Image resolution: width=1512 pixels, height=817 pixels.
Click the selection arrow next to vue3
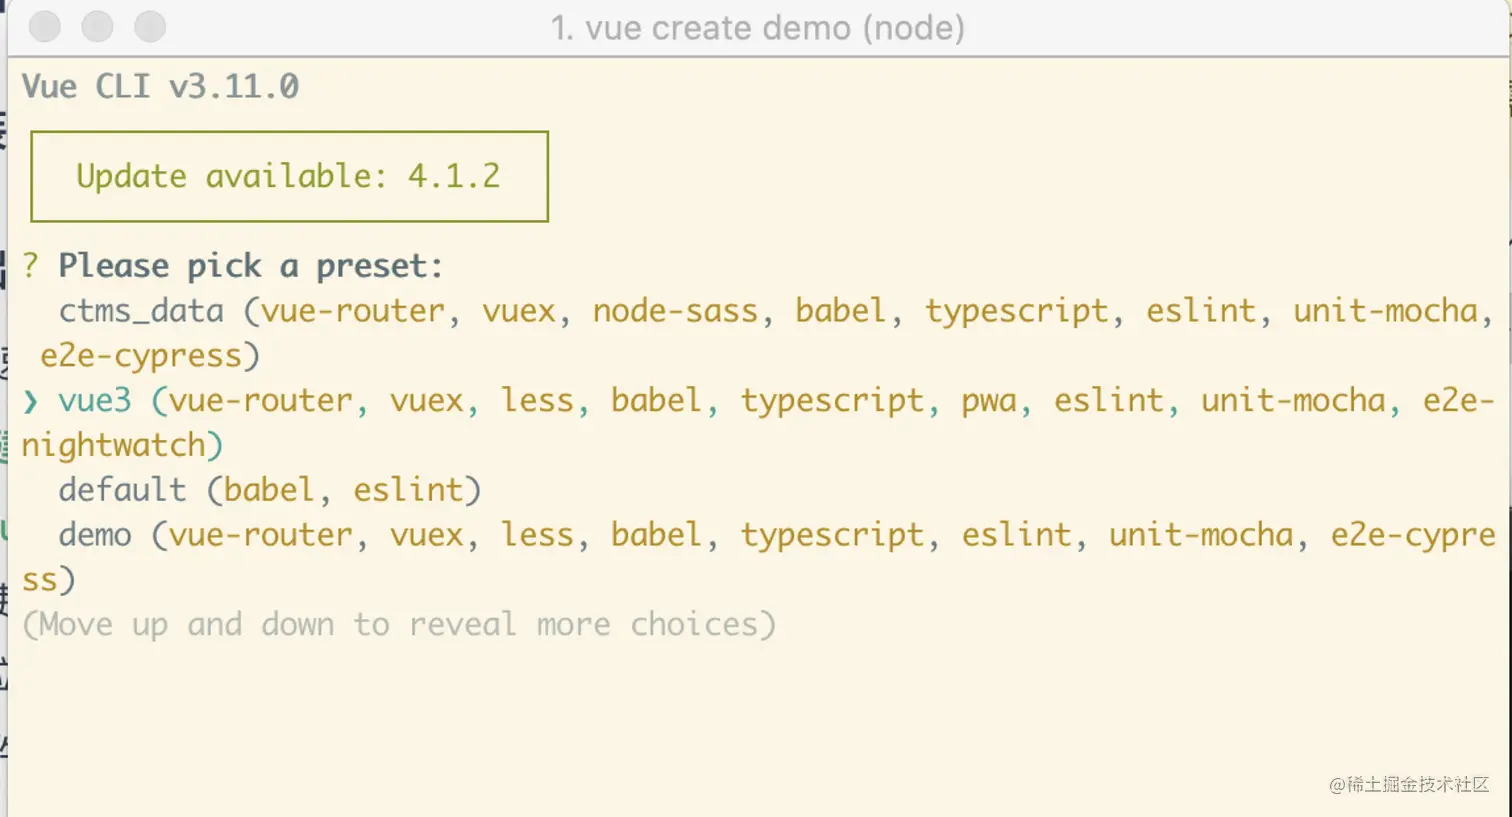pyautogui.click(x=31, y=401)
